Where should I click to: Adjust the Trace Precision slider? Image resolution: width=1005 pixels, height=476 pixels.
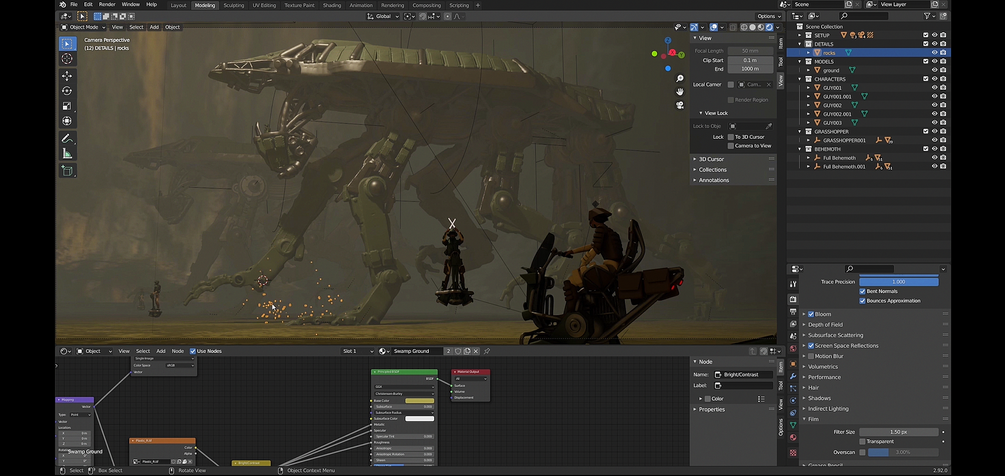point(898,282)
